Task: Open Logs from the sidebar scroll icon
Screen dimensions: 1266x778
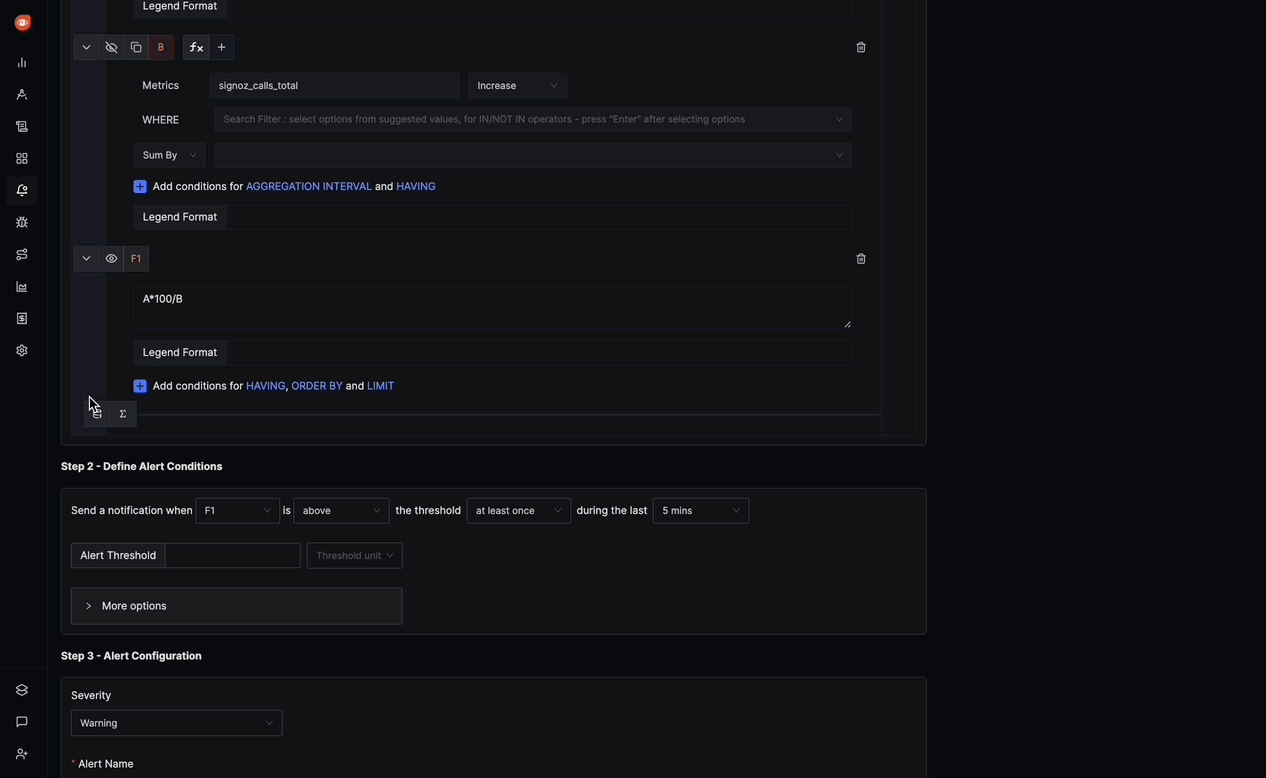Action: (22, 126)
